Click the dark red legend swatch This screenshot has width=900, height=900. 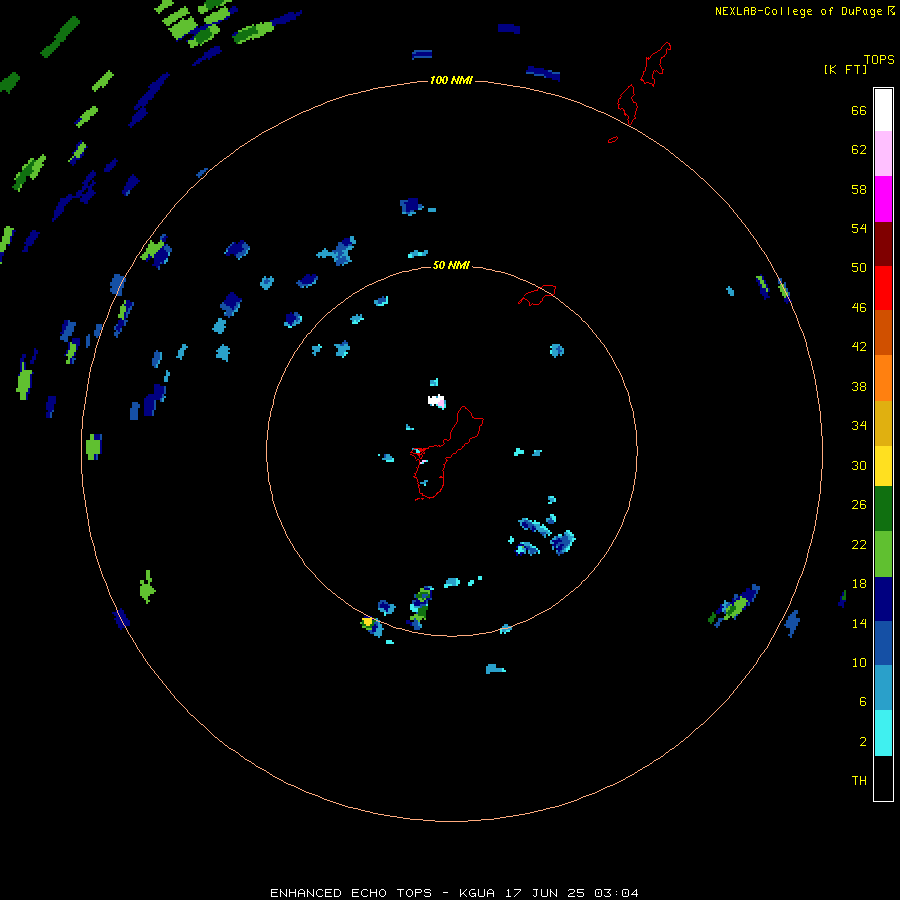coord(883,244)
